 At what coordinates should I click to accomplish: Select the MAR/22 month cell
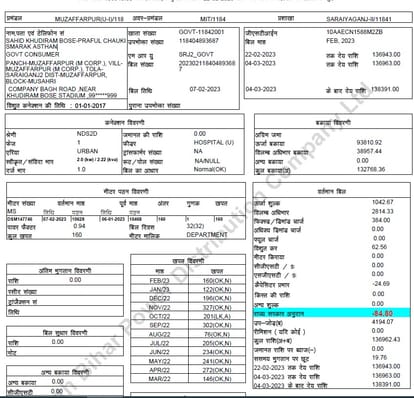coord(160,379)
